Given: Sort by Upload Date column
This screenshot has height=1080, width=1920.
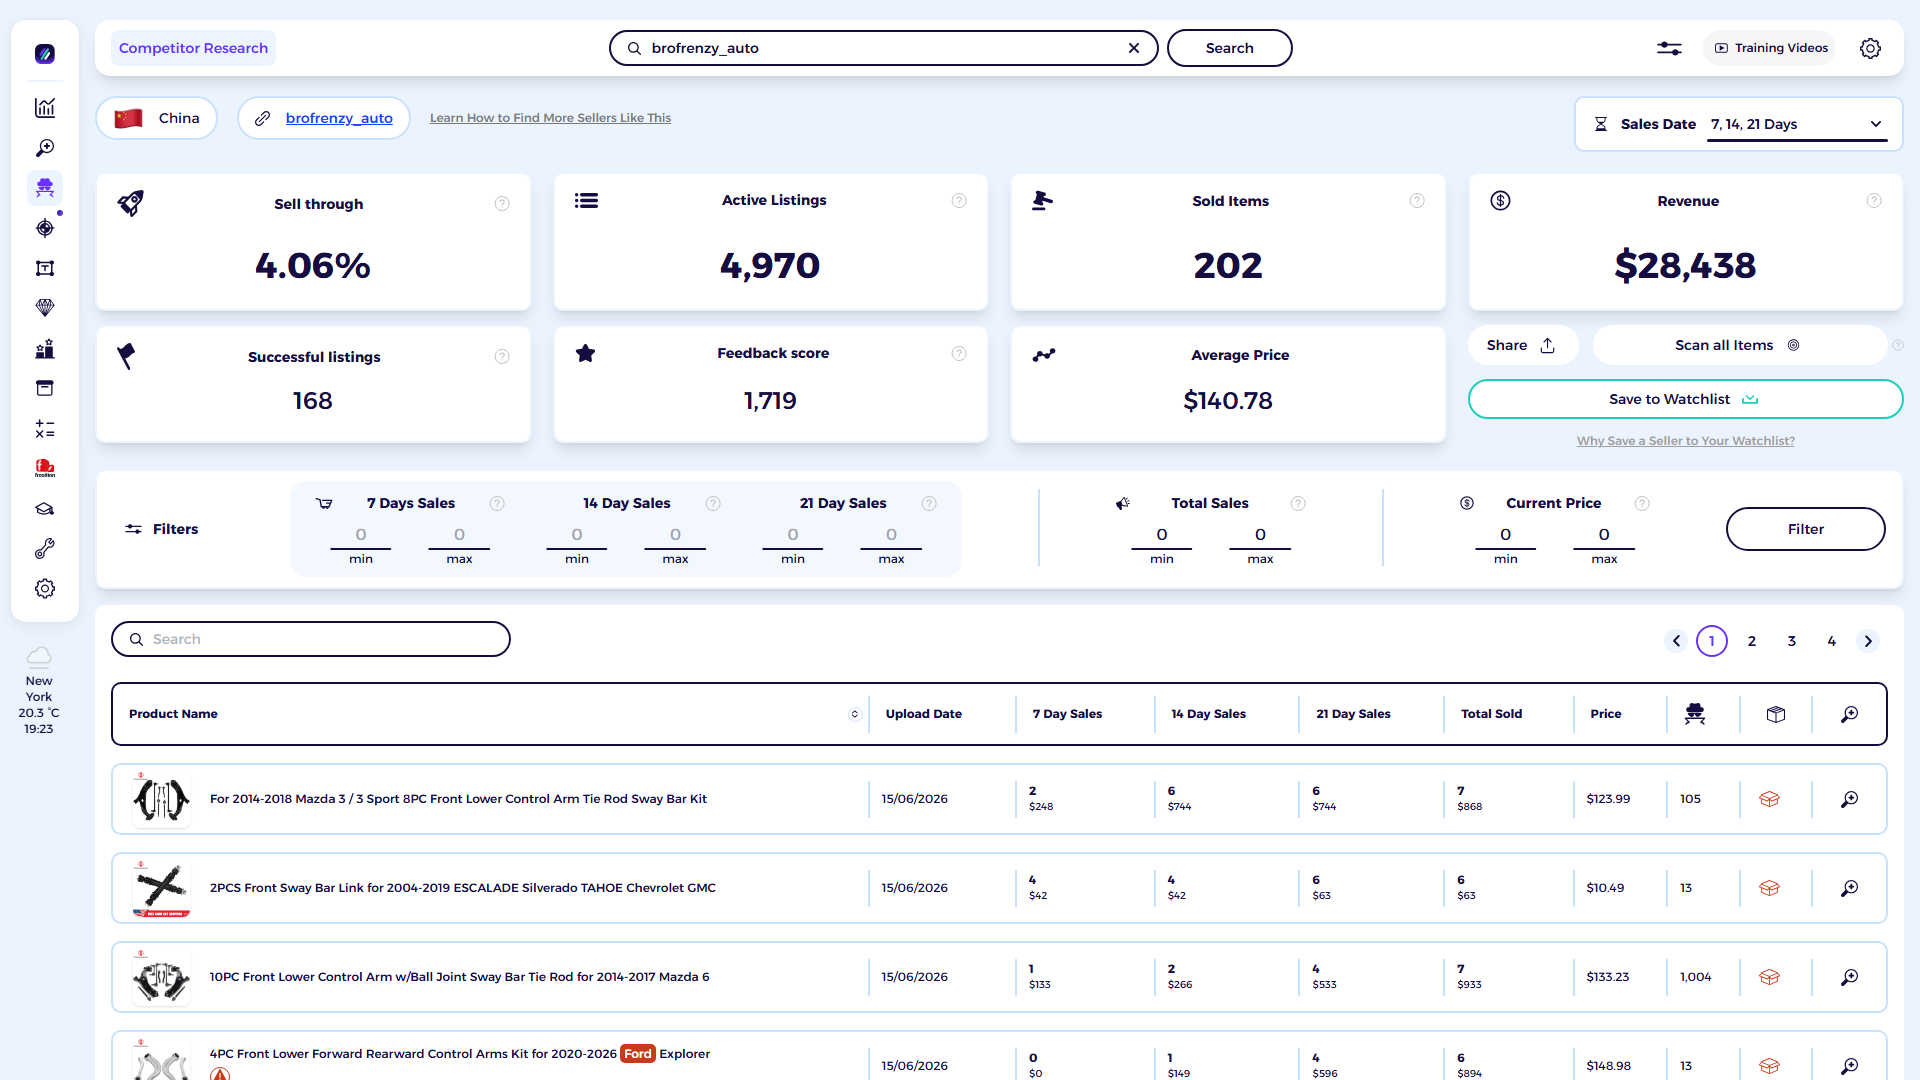Looking at the screenshot, I should 923,714.
